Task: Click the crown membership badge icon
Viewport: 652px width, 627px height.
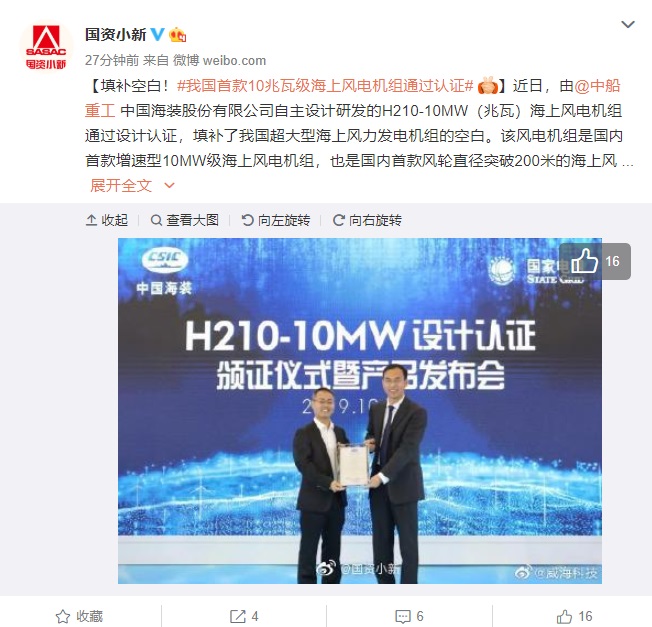Action: coord(177,35)
